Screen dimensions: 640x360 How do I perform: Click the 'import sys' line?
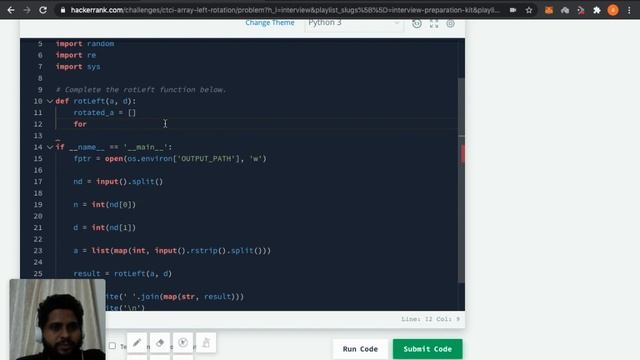coord(78,67)
